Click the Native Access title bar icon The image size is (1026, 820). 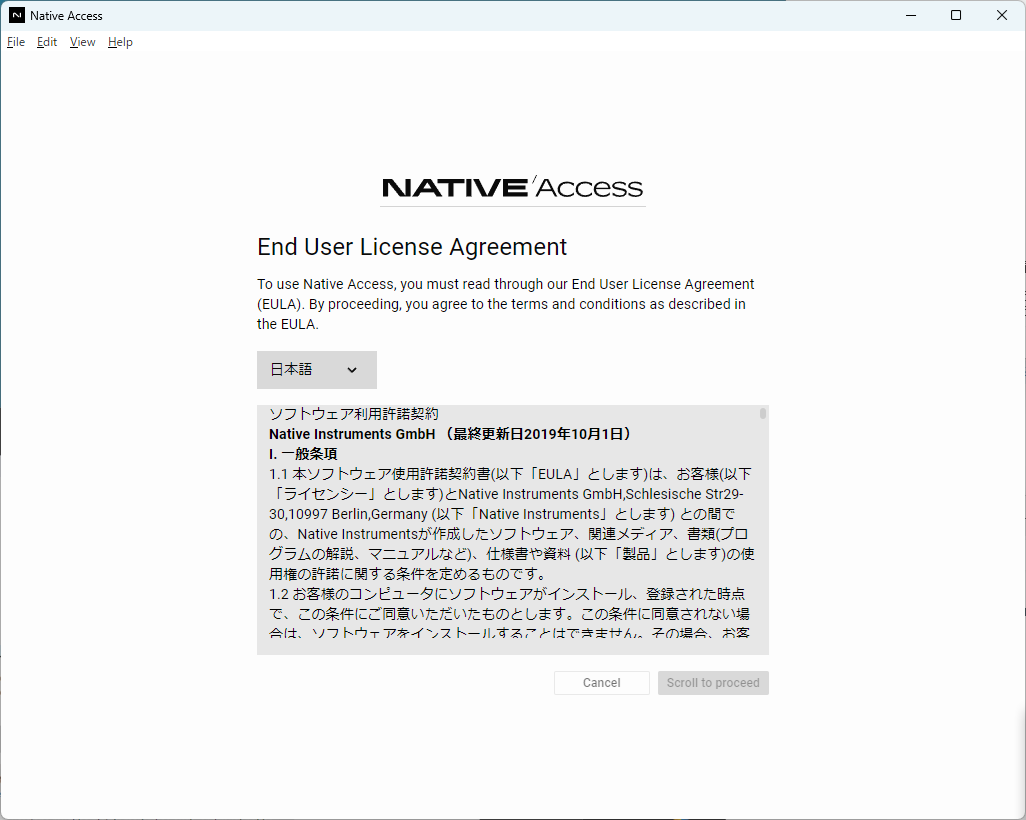tap(16, 15)
